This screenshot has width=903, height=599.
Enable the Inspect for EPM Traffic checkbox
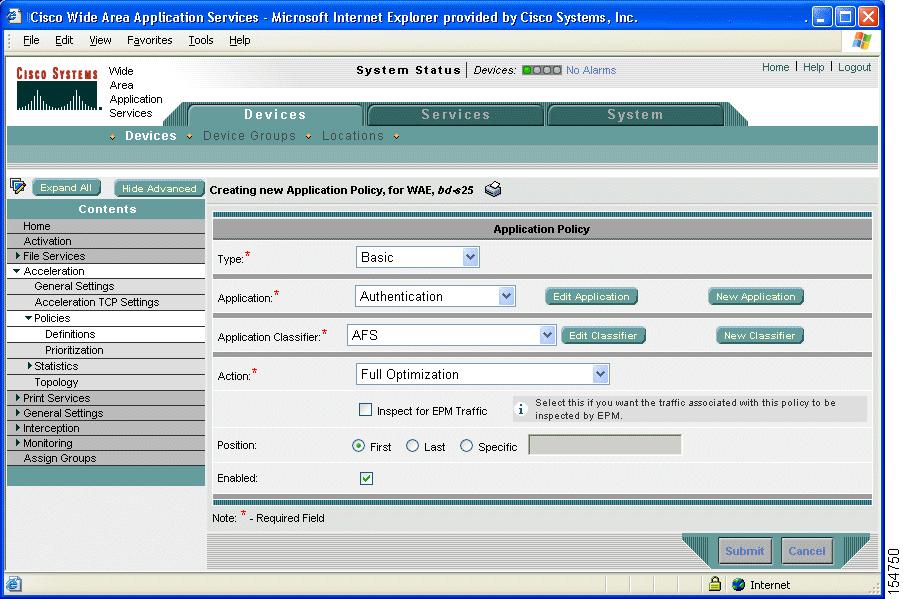(366, 410)
